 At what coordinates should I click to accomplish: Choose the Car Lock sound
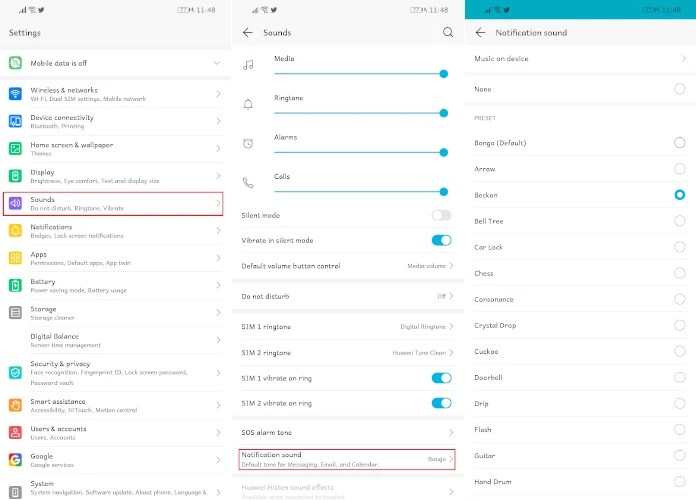[679, 247]
